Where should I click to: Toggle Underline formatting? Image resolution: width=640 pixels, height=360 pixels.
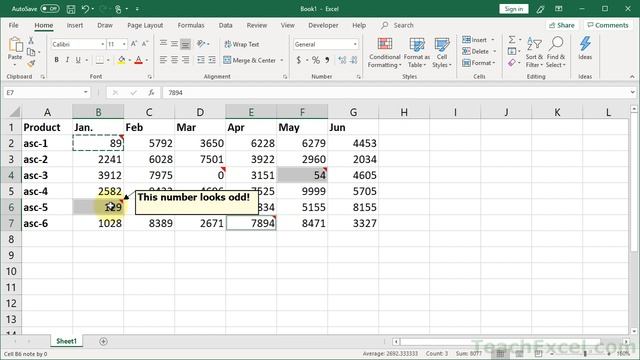click(x=78, y=60)
